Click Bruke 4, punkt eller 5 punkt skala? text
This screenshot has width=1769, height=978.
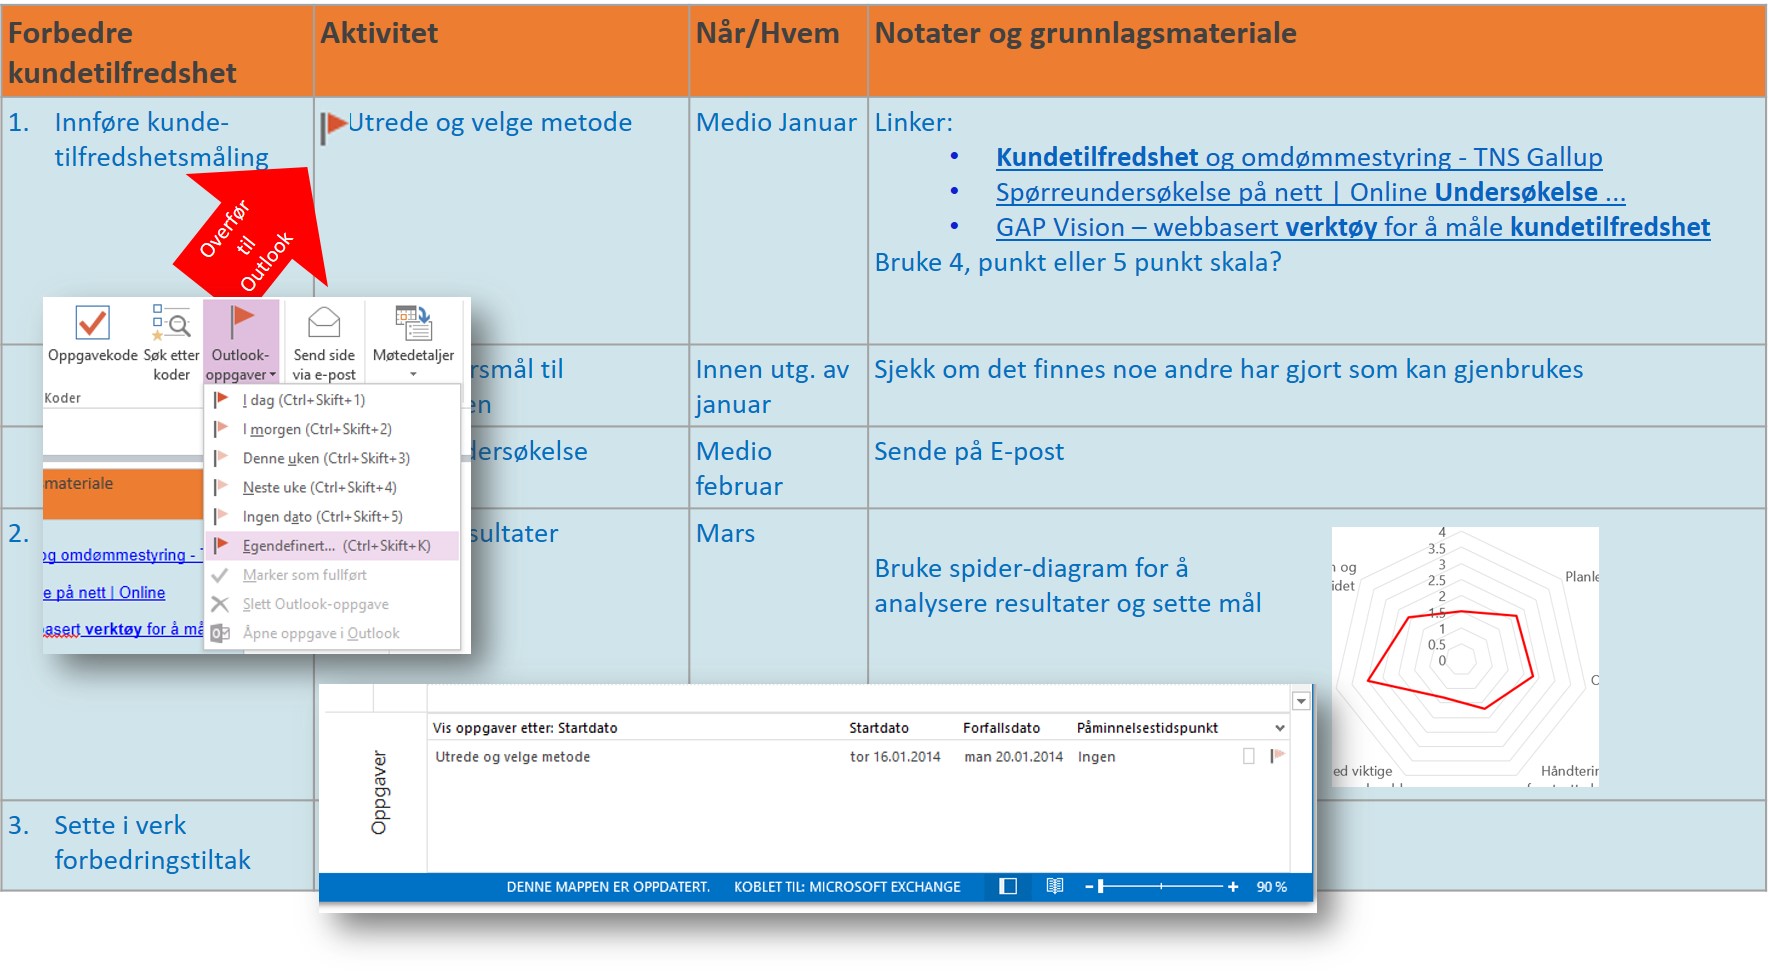click(x=1078, y=262)
